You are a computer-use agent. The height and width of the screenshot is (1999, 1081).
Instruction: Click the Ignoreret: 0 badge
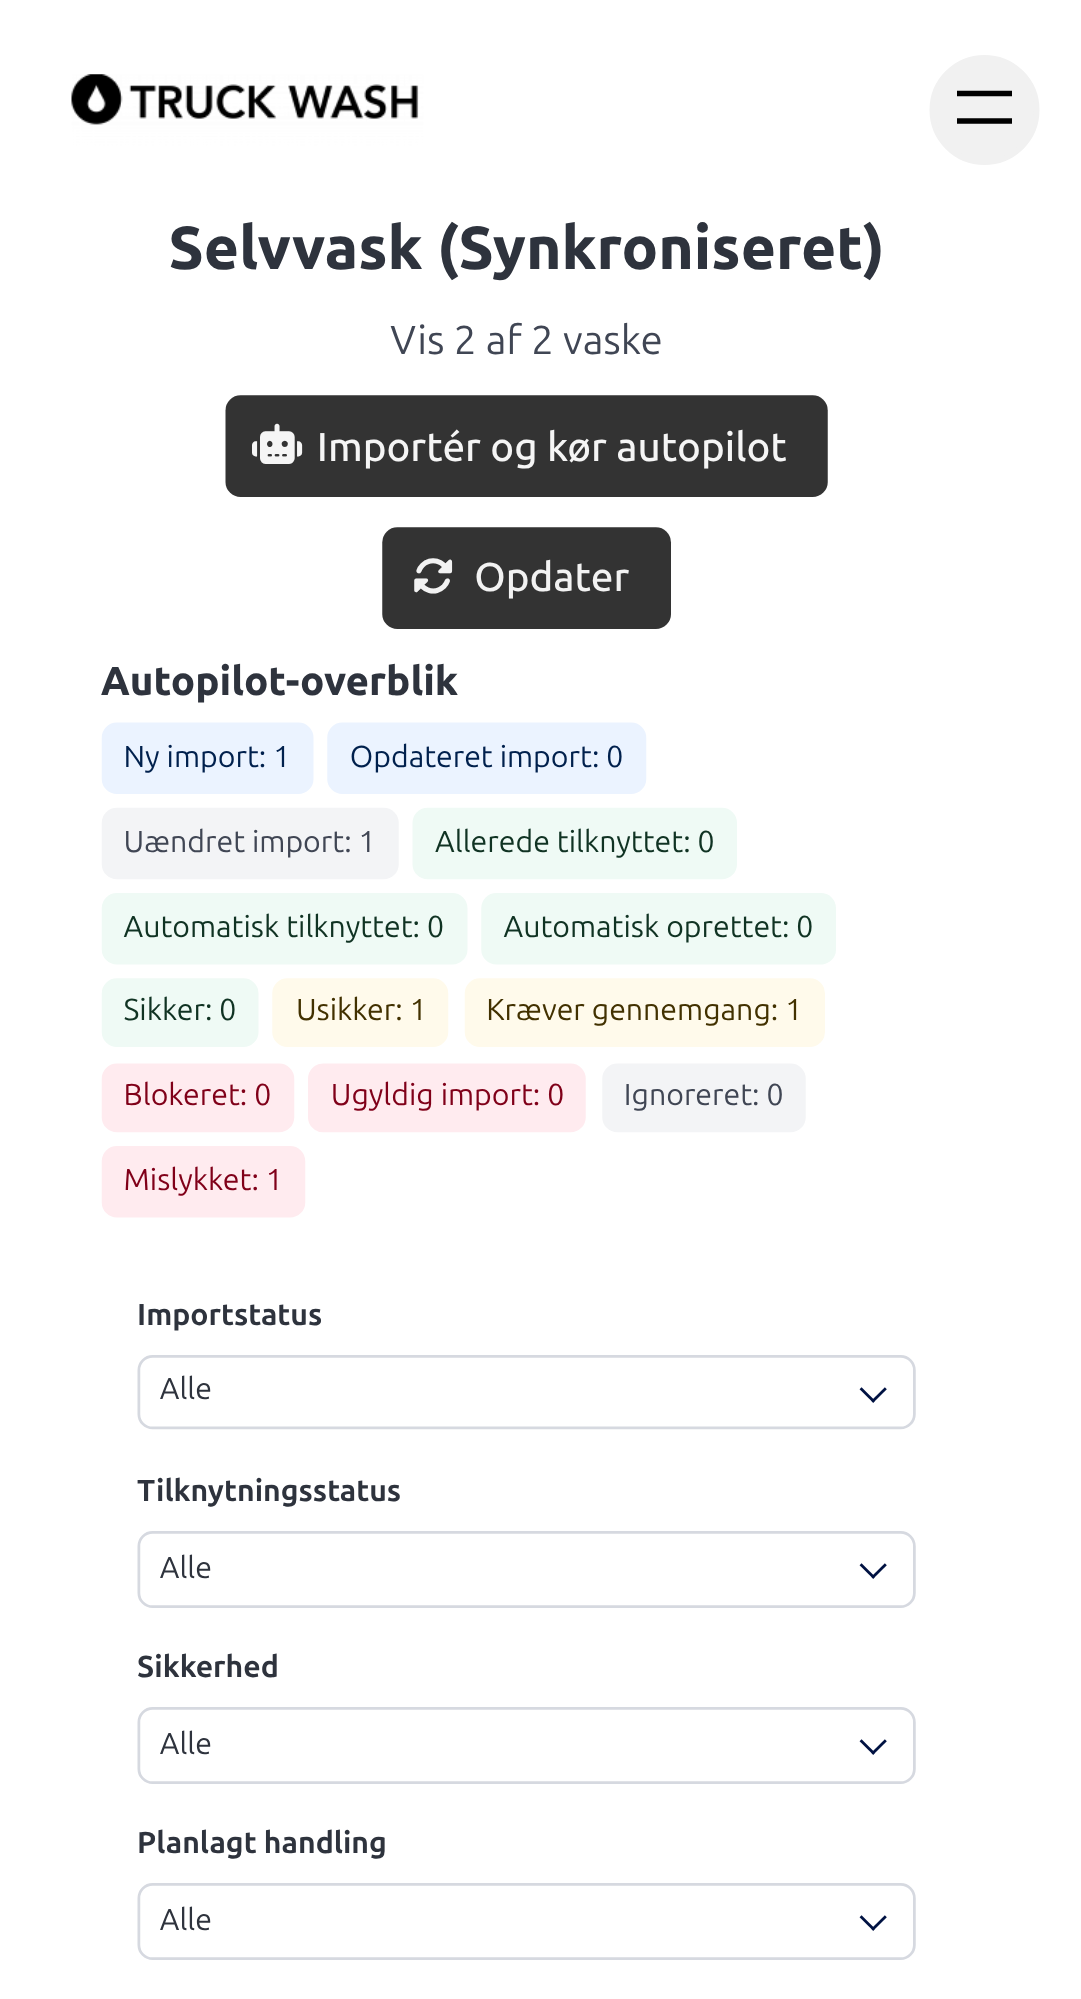point(704,1097)
